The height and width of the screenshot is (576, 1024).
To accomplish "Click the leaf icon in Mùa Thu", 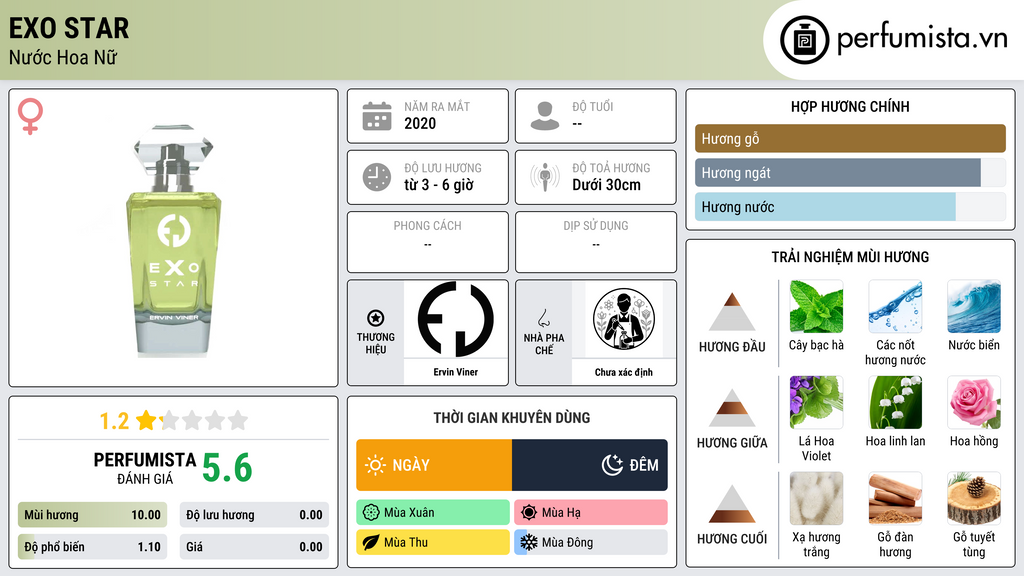I will coord(371,542).
